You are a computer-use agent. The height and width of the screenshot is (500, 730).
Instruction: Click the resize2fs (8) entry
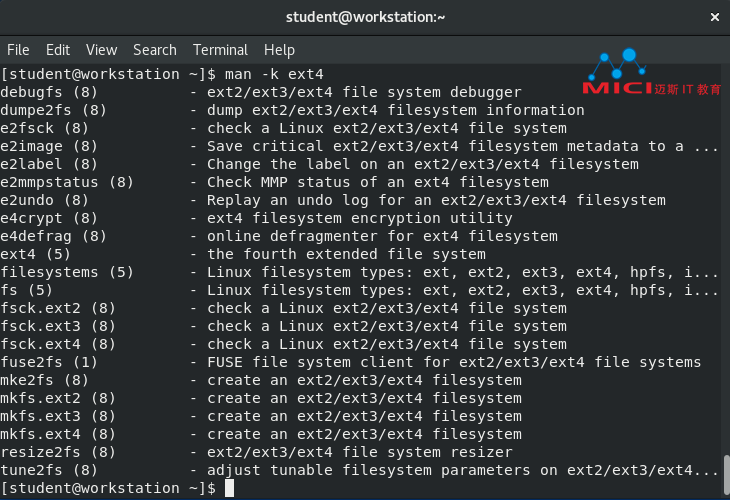point(58,452)
